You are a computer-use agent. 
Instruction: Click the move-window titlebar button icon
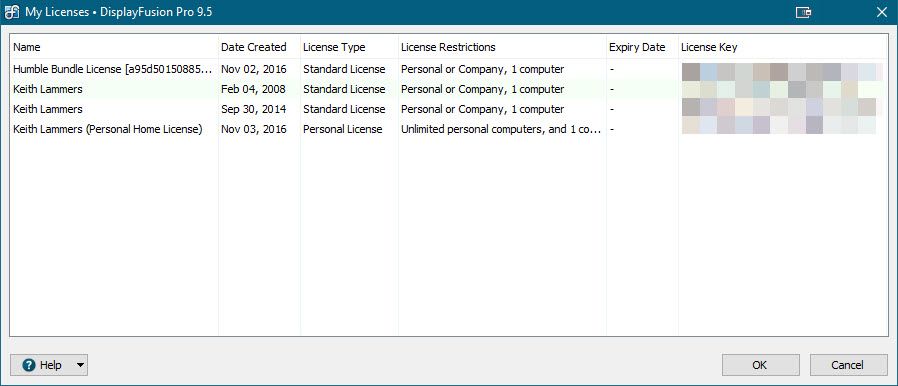[804, 13]
